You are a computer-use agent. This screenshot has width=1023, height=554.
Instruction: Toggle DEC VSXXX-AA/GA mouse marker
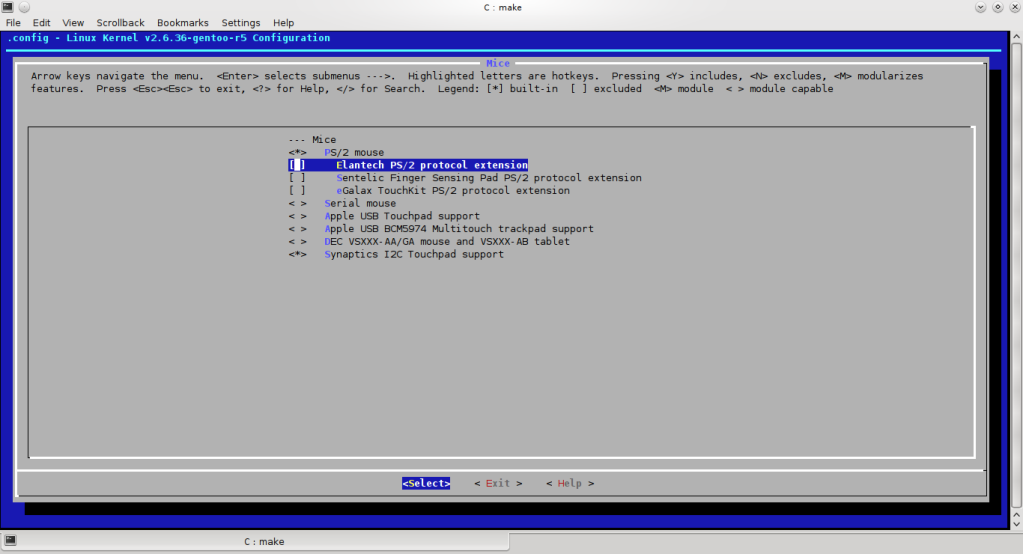click(x=298, y=241)
